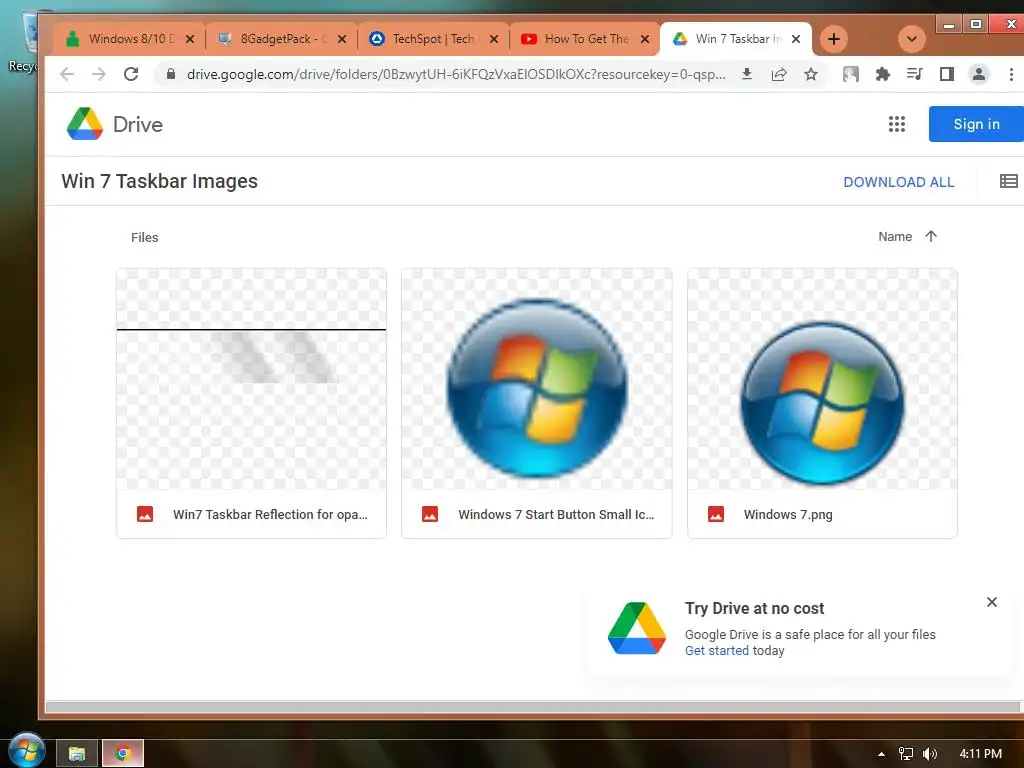Bookmark this tab with the star icon

pos(810,74)
